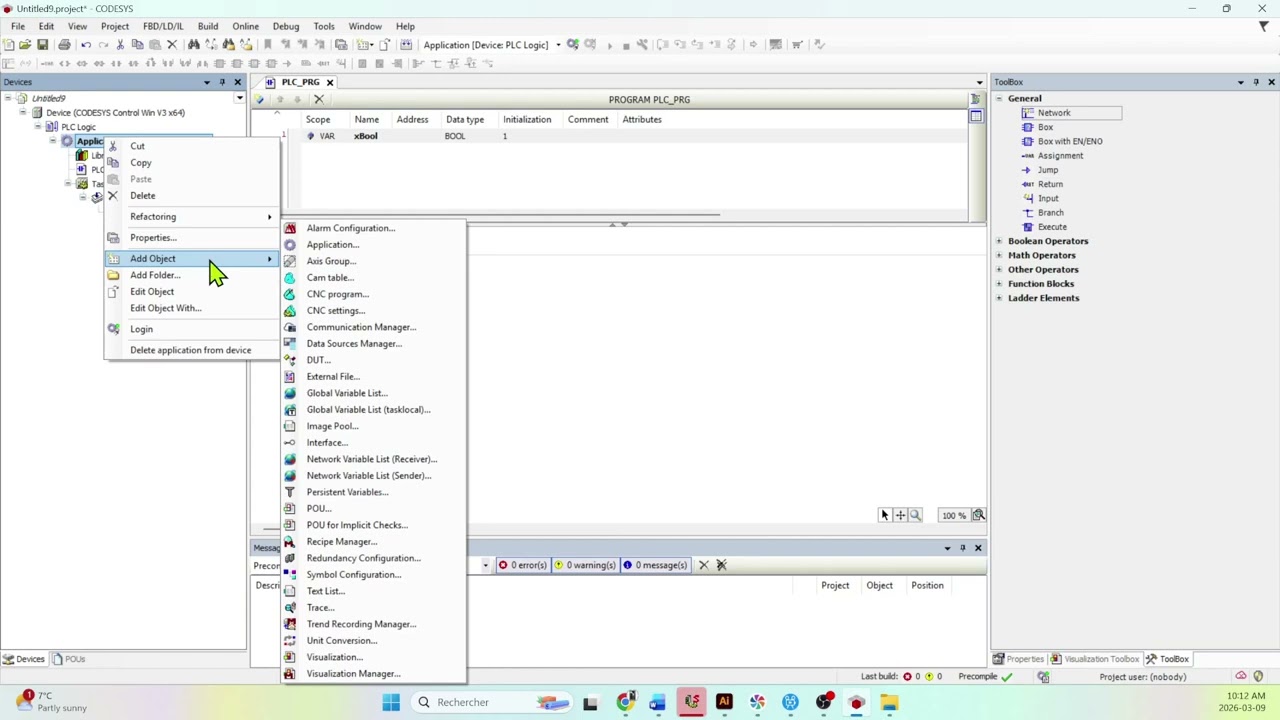Click the Persistent Variables icon

[x=290, y=492]
